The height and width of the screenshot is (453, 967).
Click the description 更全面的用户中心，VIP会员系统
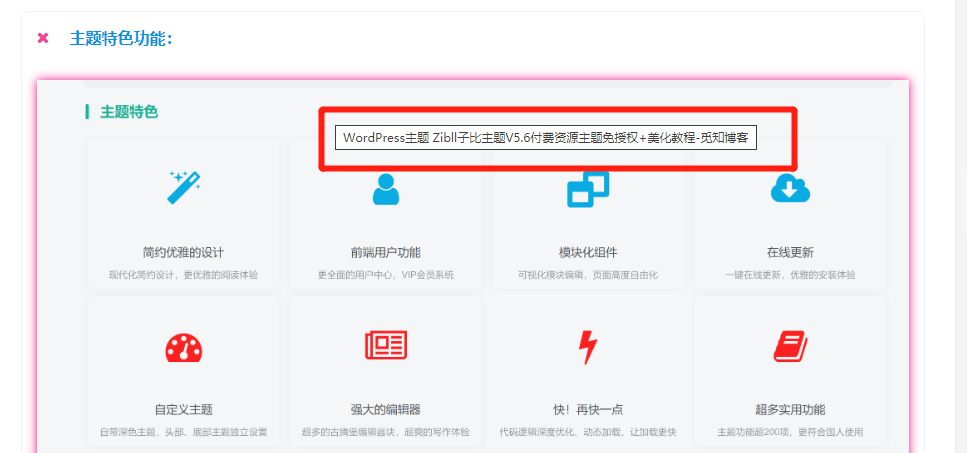point(386,275)
